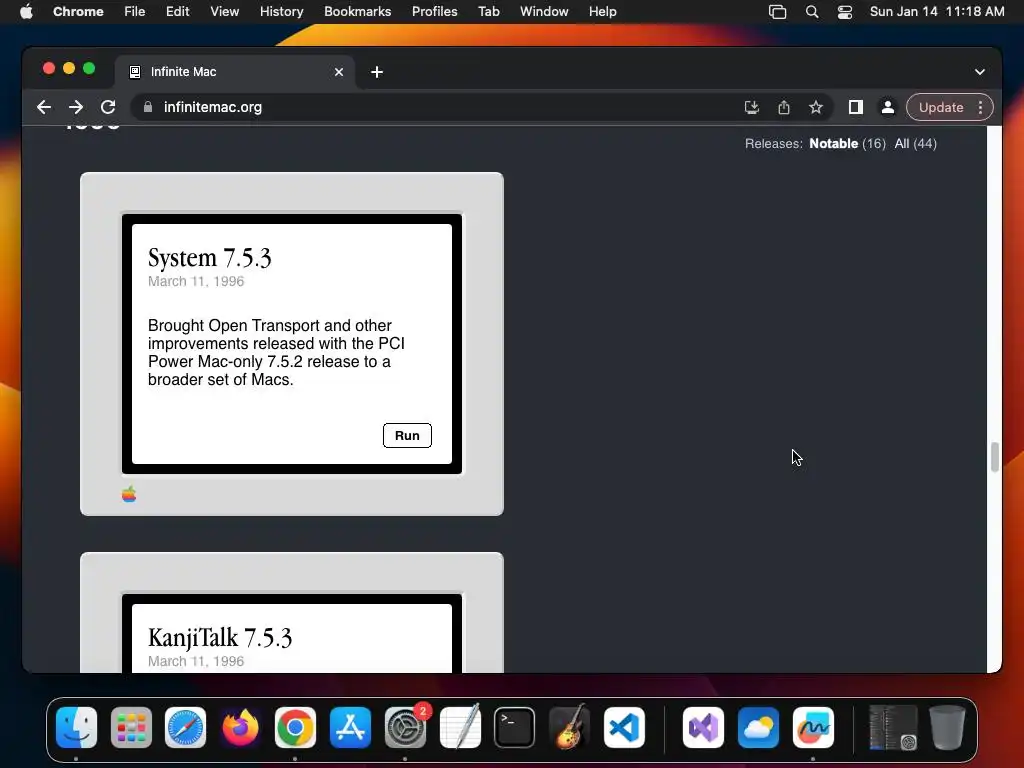Show Notable releases filter
1024x768 pixels.
[833, 144]
